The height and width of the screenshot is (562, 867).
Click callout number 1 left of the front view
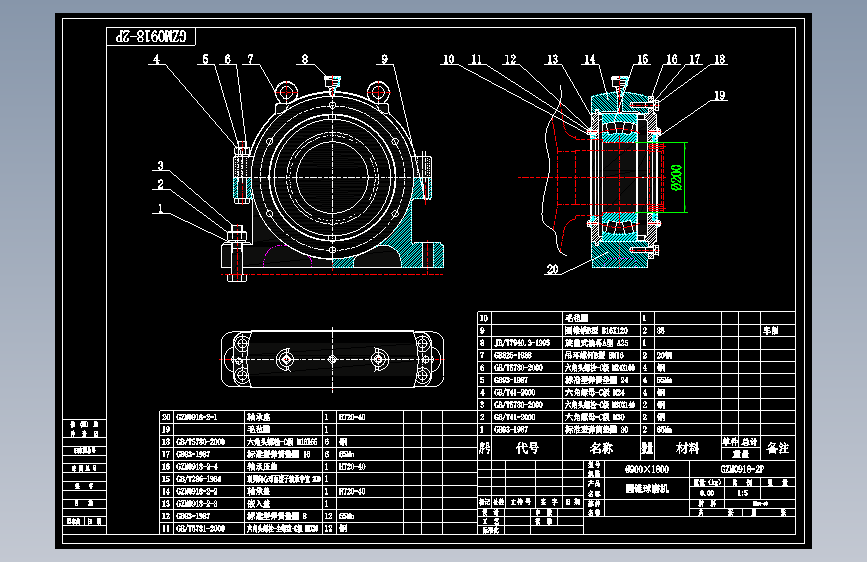[160, 208]
